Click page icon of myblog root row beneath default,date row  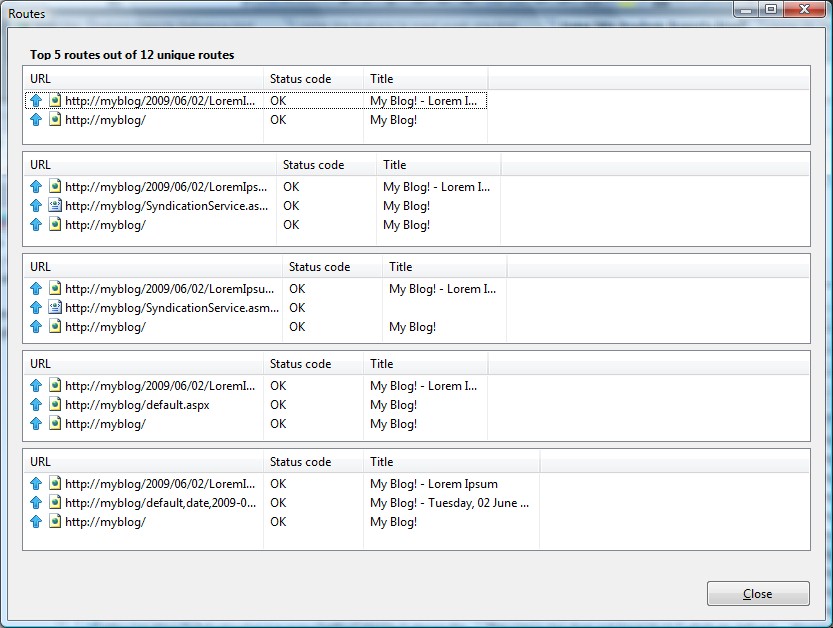[x=55, y=521]
